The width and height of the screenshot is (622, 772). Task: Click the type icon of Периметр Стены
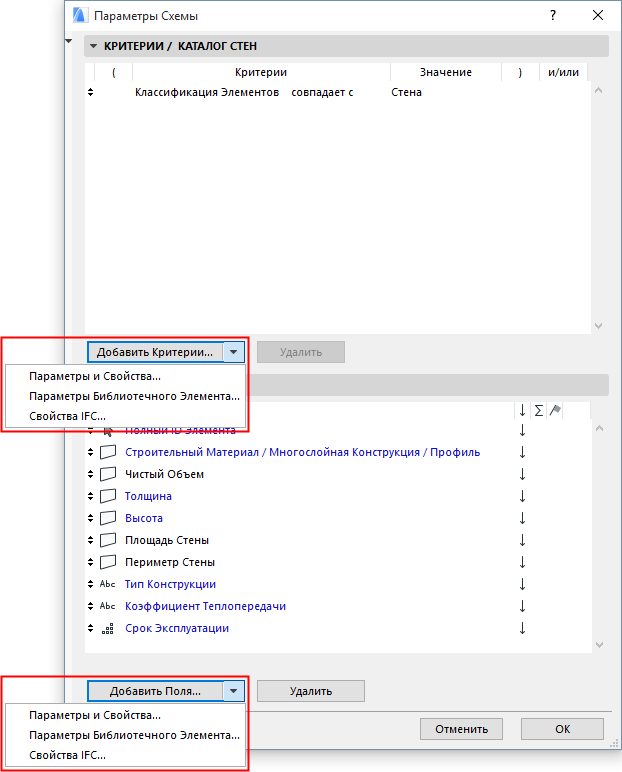click(x=108, y=562)
